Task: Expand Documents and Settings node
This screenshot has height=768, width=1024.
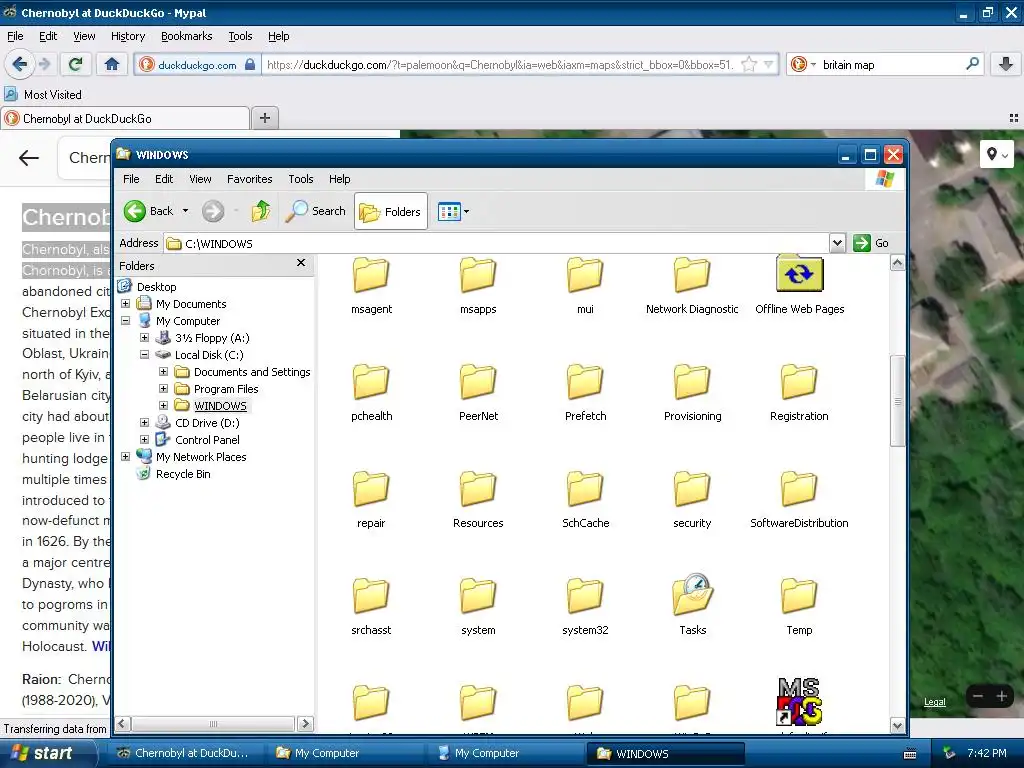Action: pos(163,372)
